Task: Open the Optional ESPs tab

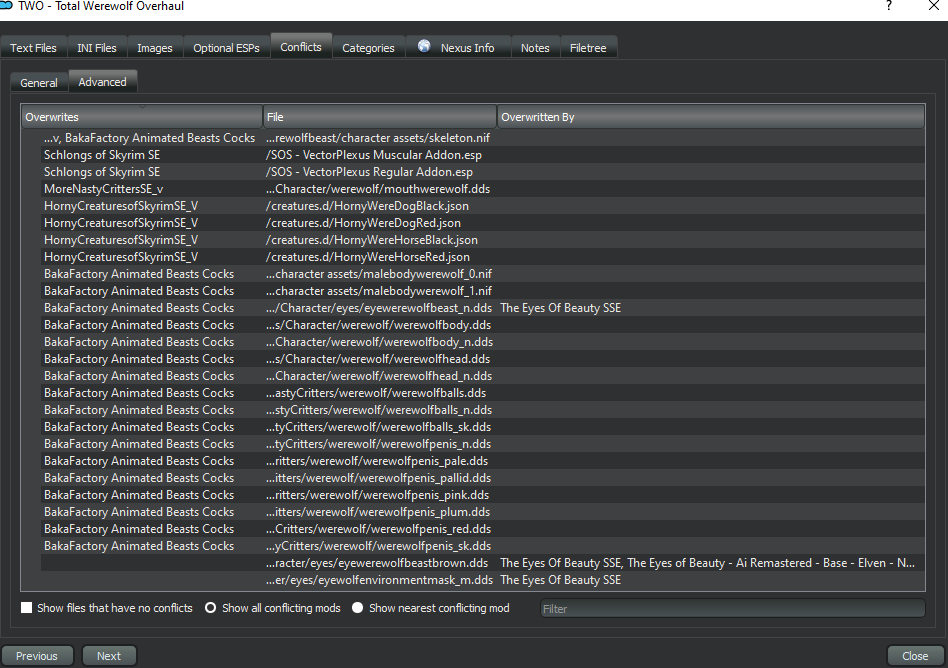Action: click(x=226, y=48)
